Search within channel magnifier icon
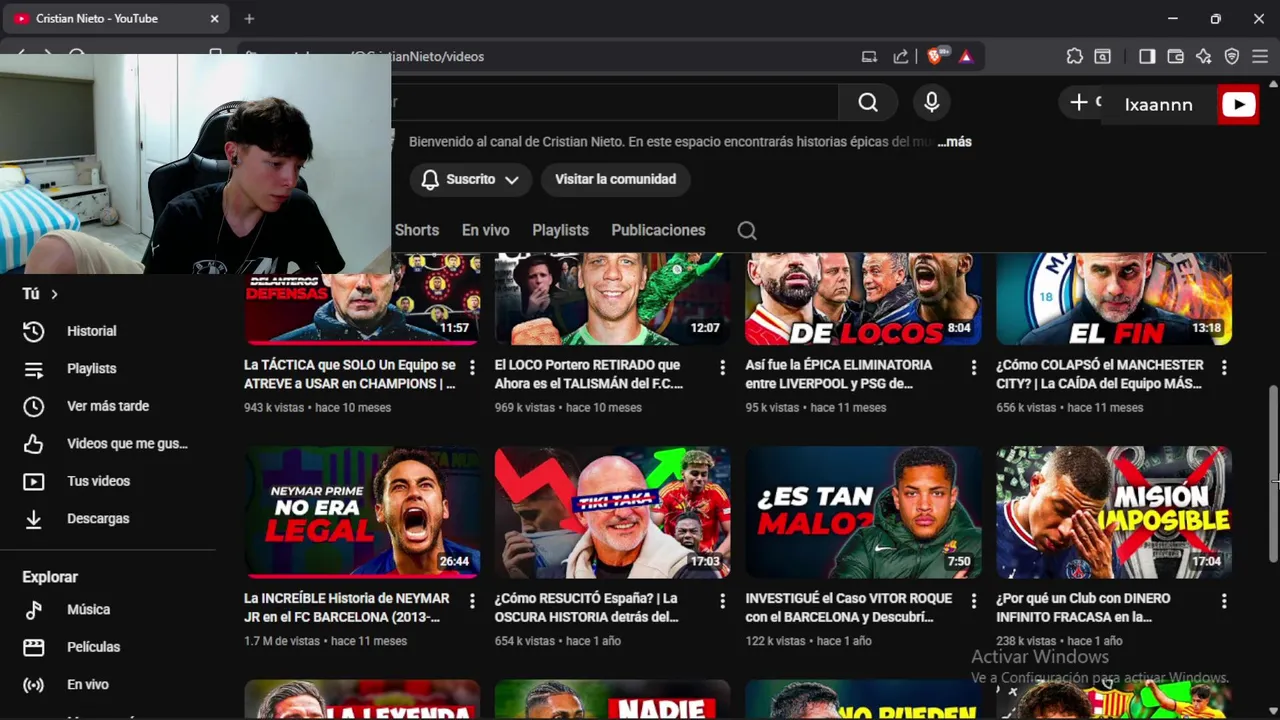 pyautogui.click(x=747, y=231)
